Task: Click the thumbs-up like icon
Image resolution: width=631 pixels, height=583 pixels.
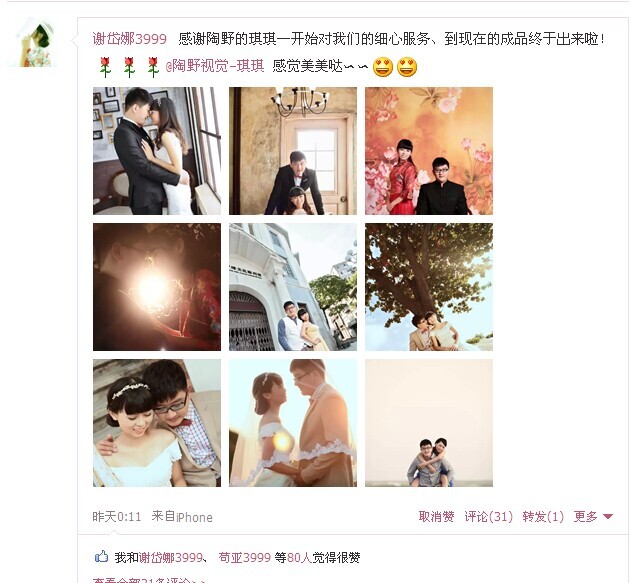Action: (101, 557)
